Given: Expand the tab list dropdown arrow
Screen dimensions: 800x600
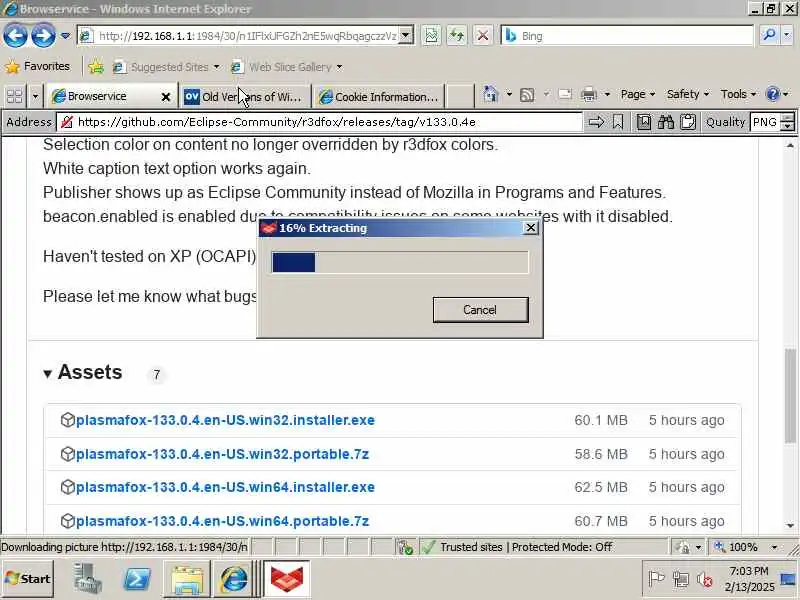Looking at the screenshot, I should [x=35, y=96].
